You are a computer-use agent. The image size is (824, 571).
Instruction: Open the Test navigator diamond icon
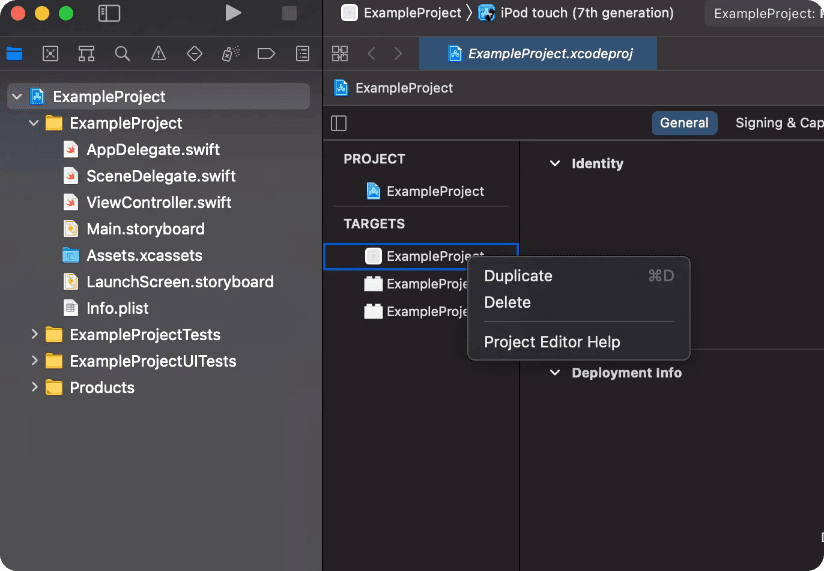pos(194,54)
